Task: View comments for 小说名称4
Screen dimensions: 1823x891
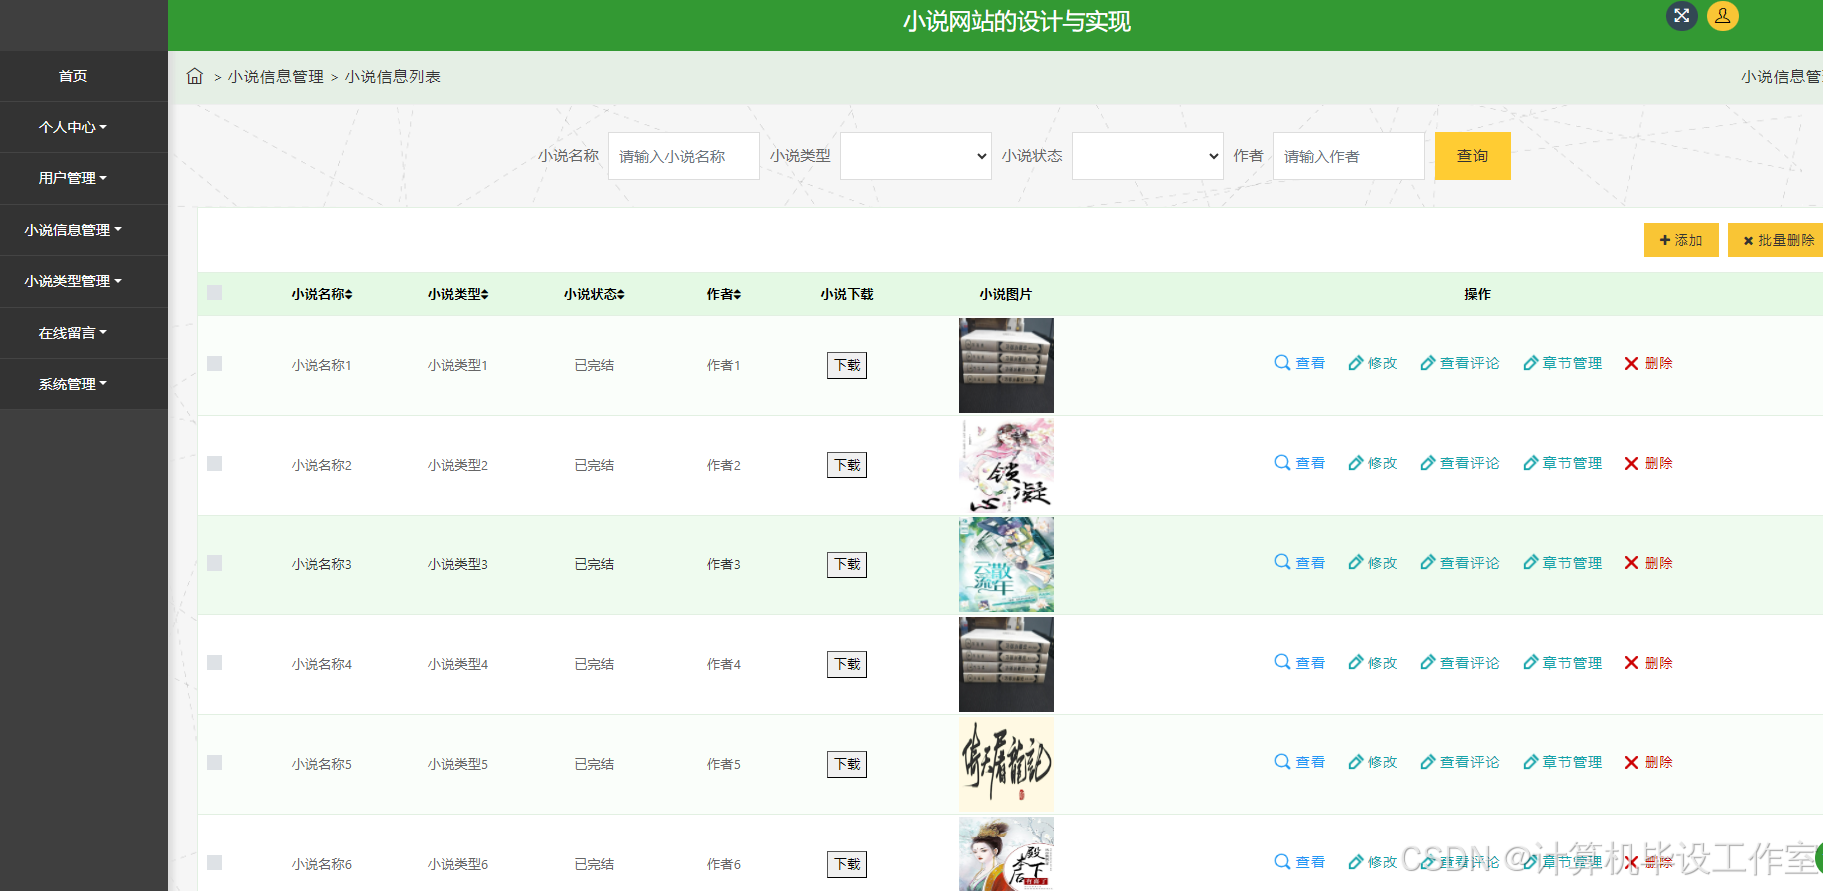Action: pos(1460,663)
